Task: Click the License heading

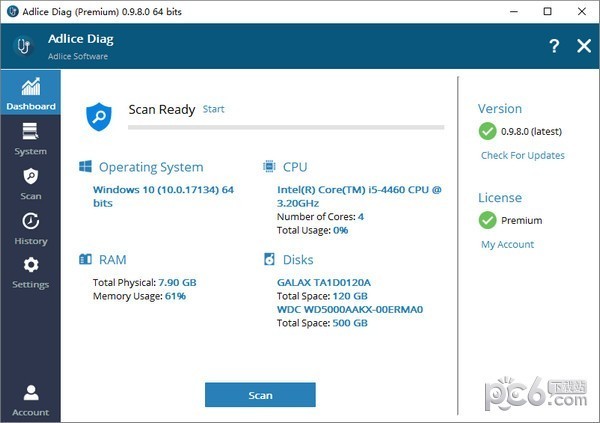Action: point(500,198)
